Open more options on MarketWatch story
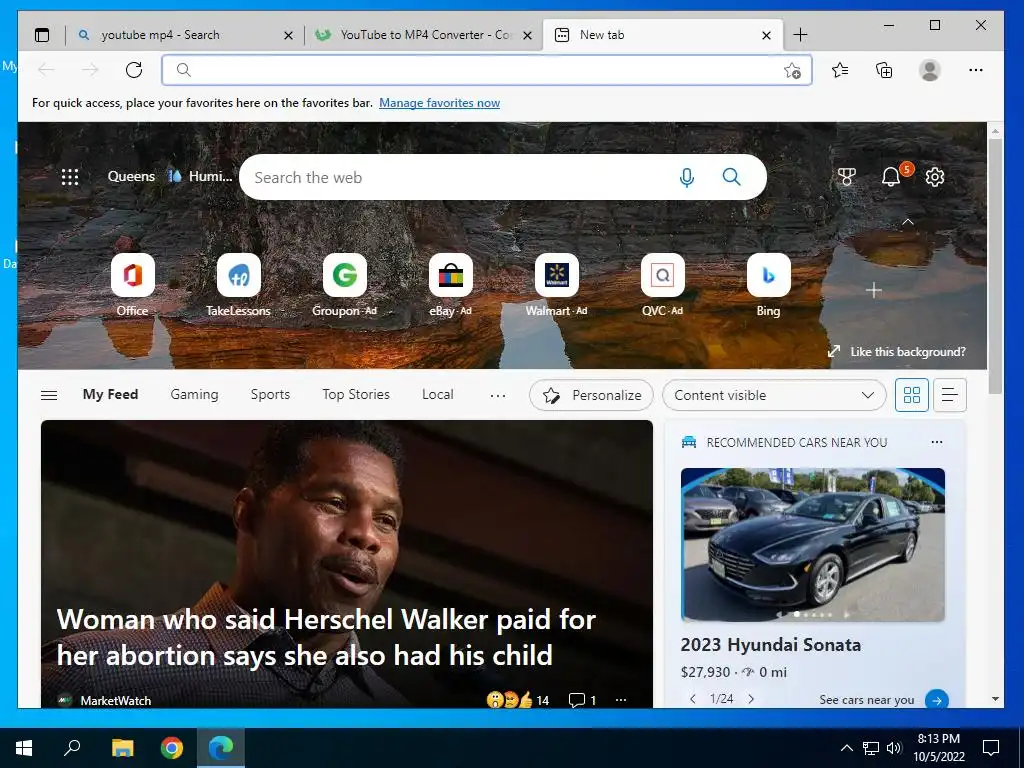The width and height of the screenshot is (1024, 768). [621, 700]
